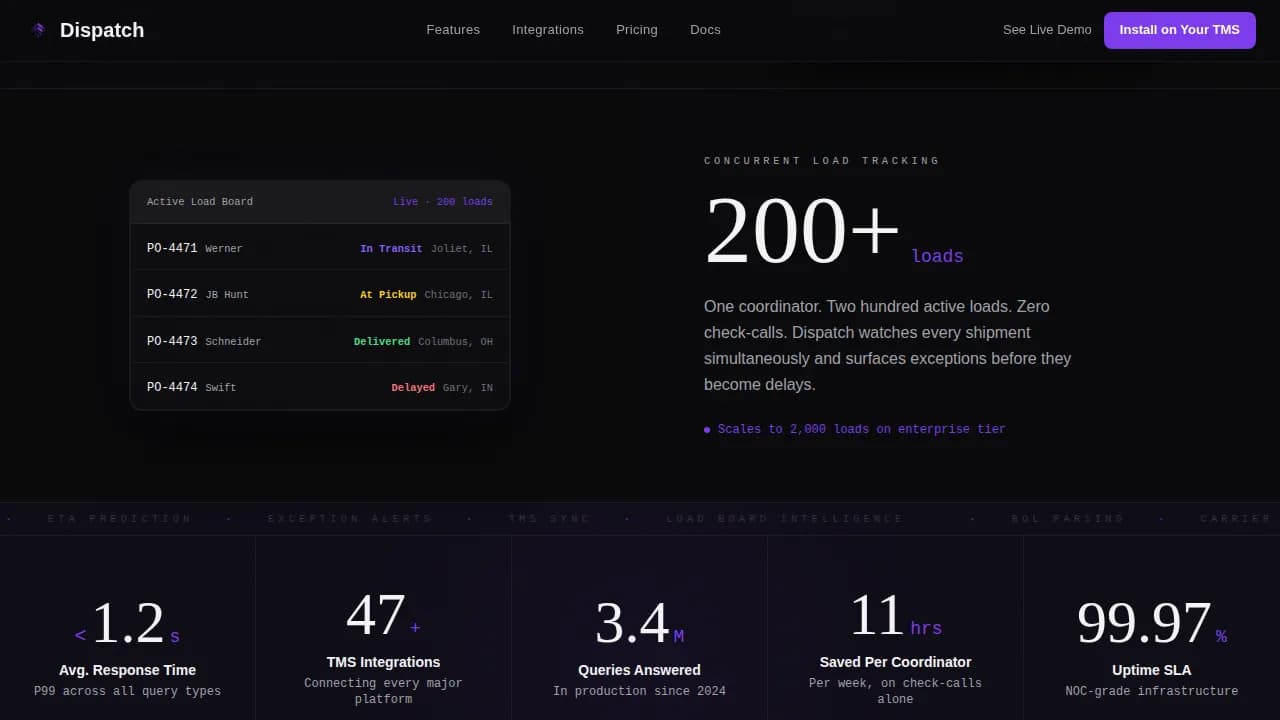The height and width of the screenshot is (720, 1280).
Task: Click the In Transit status label
Action: pos(391,249)
